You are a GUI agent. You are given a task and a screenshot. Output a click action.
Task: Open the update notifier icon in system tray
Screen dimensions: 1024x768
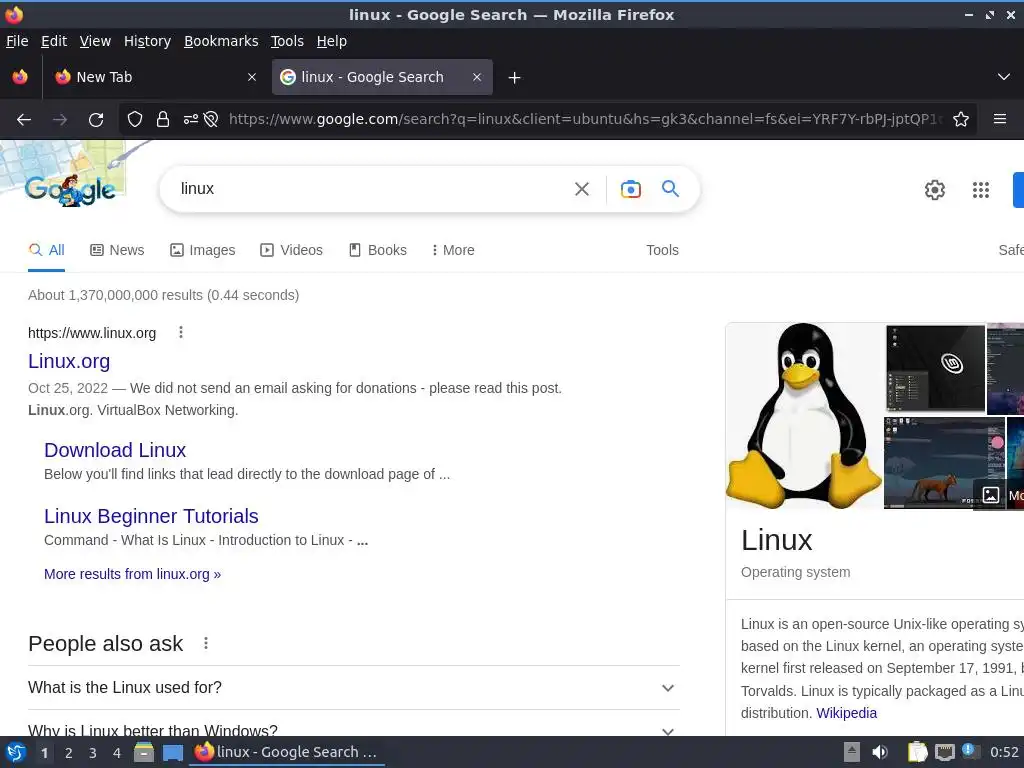click(969, 751)
